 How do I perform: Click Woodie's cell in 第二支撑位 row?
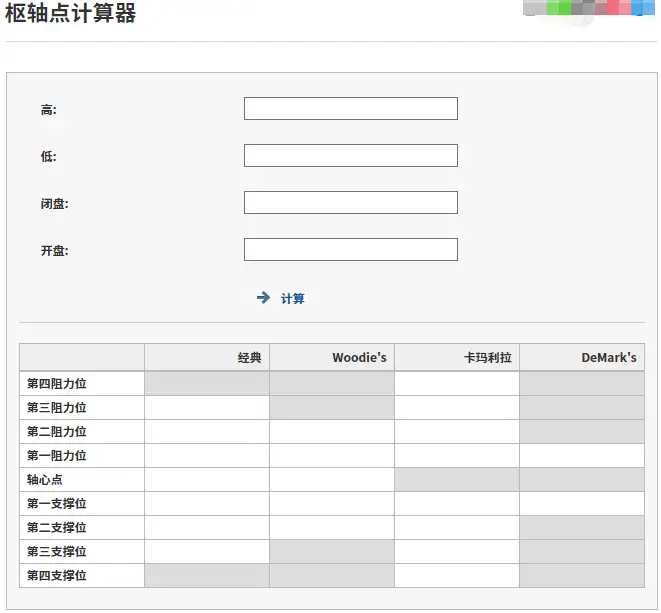coord(332,528)
